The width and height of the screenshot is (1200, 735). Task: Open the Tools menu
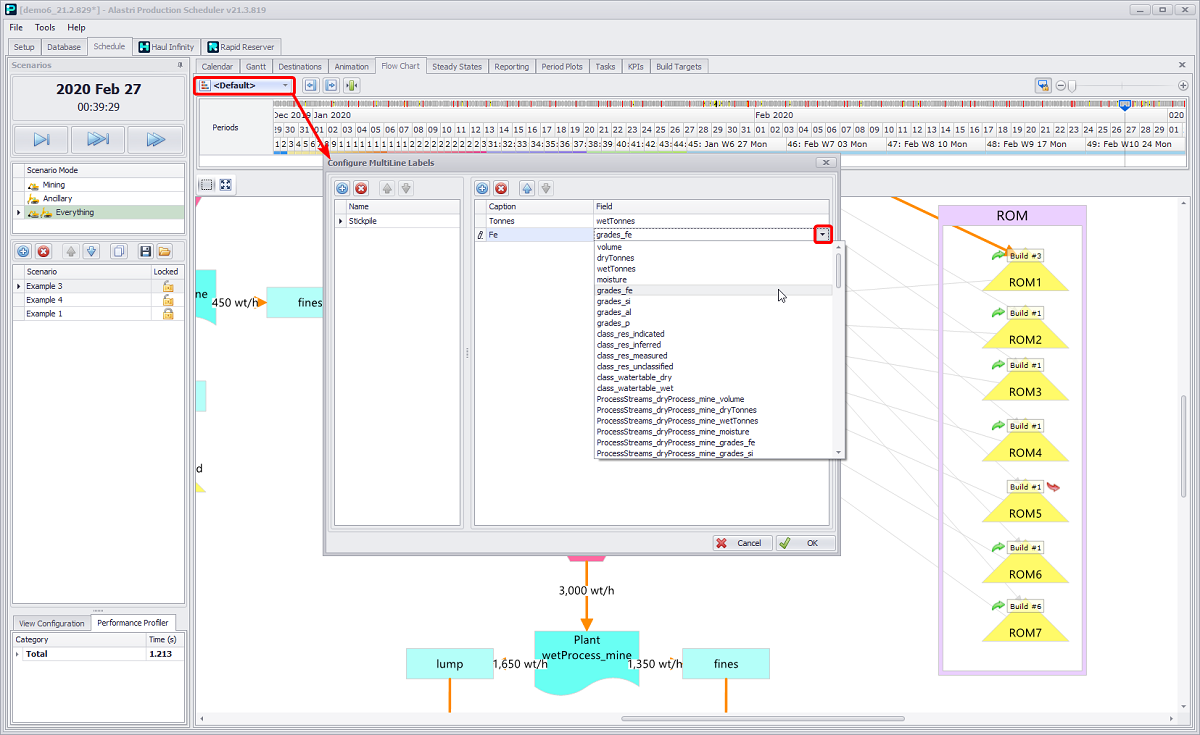[x=45, y=27]
